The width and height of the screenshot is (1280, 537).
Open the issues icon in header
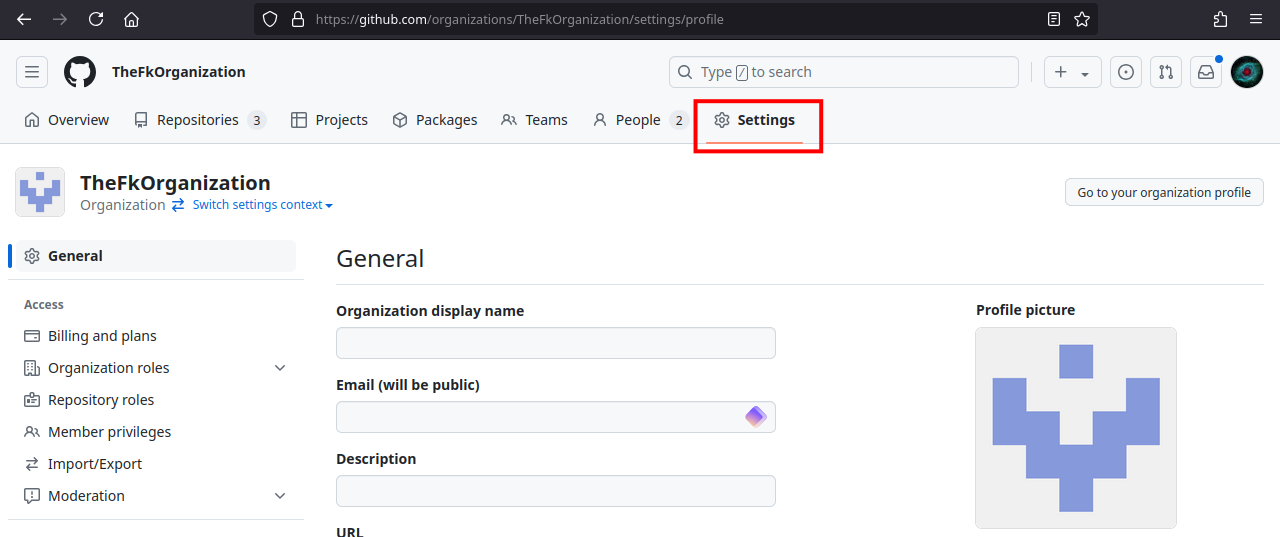coord(1126,72)
